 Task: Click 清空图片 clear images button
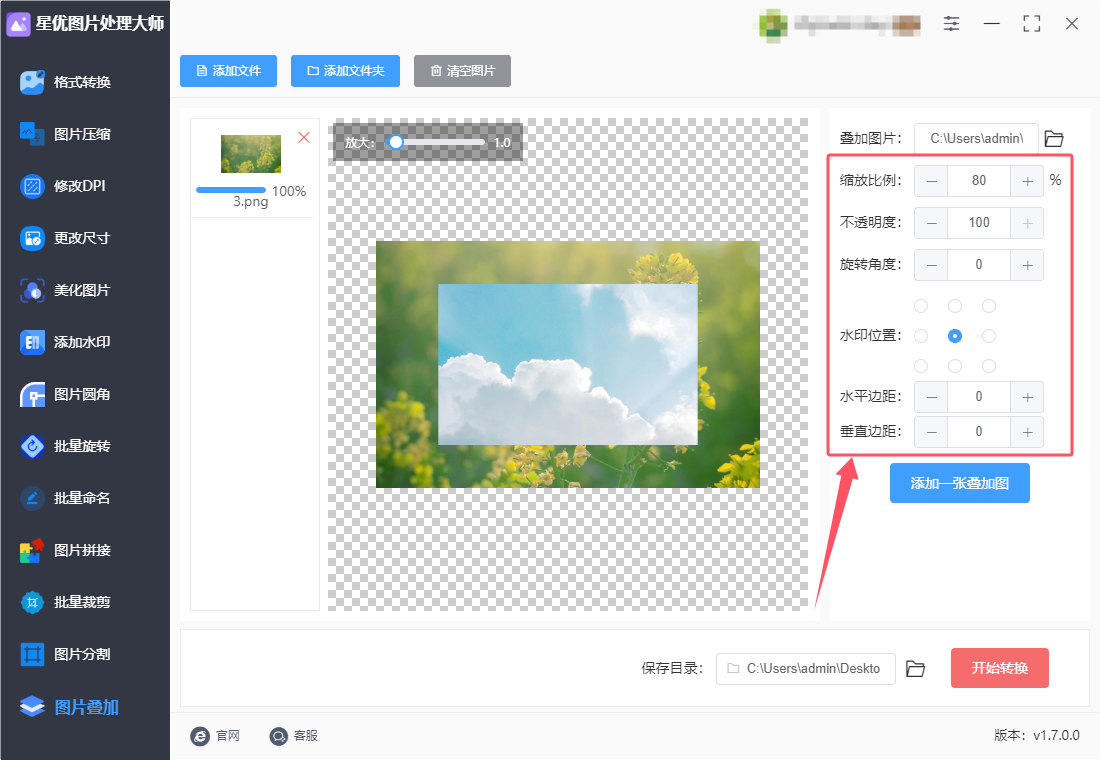point(462,71)
